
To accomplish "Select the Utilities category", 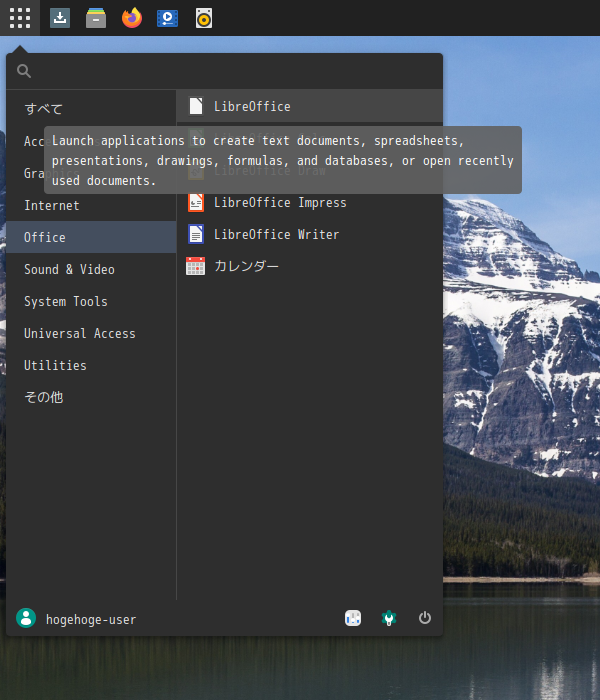I will click(x=92, y=365).
